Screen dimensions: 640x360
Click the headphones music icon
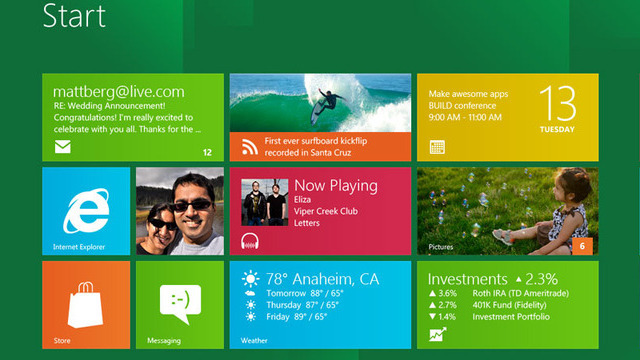coord(249,241)
